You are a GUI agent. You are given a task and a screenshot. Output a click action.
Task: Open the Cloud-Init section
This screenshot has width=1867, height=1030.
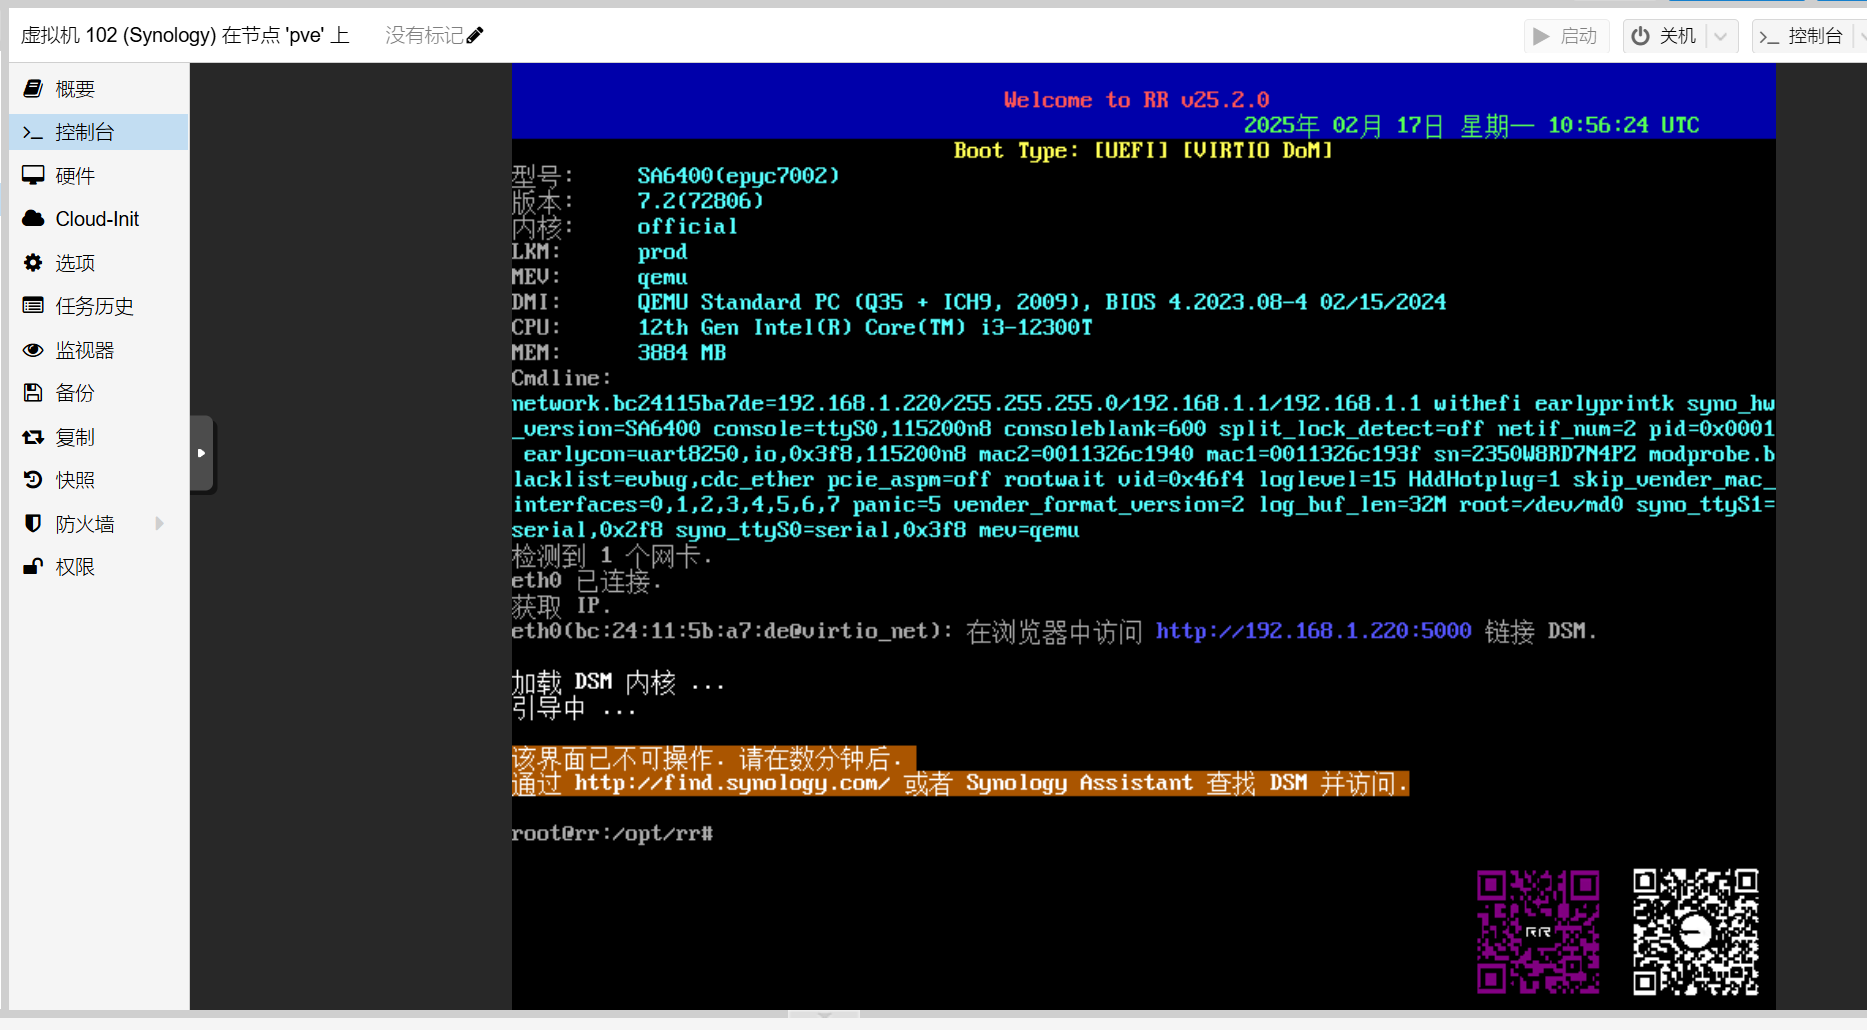coord(99,219)
